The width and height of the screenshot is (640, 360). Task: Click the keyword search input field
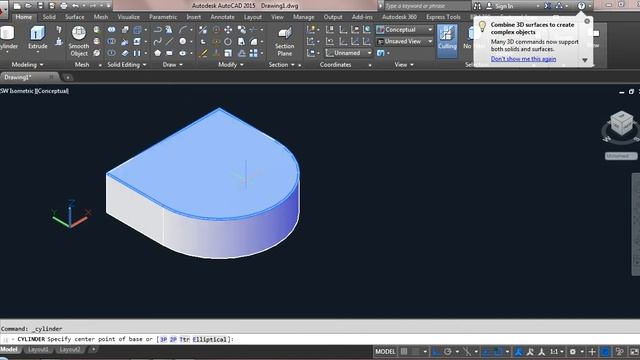(x=427, y=6)
